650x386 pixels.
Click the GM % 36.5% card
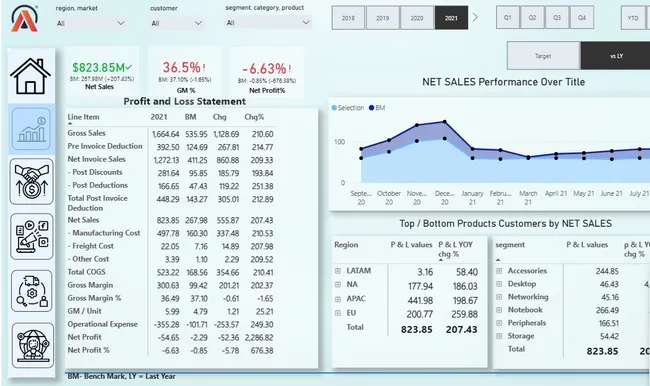[185, 73]
